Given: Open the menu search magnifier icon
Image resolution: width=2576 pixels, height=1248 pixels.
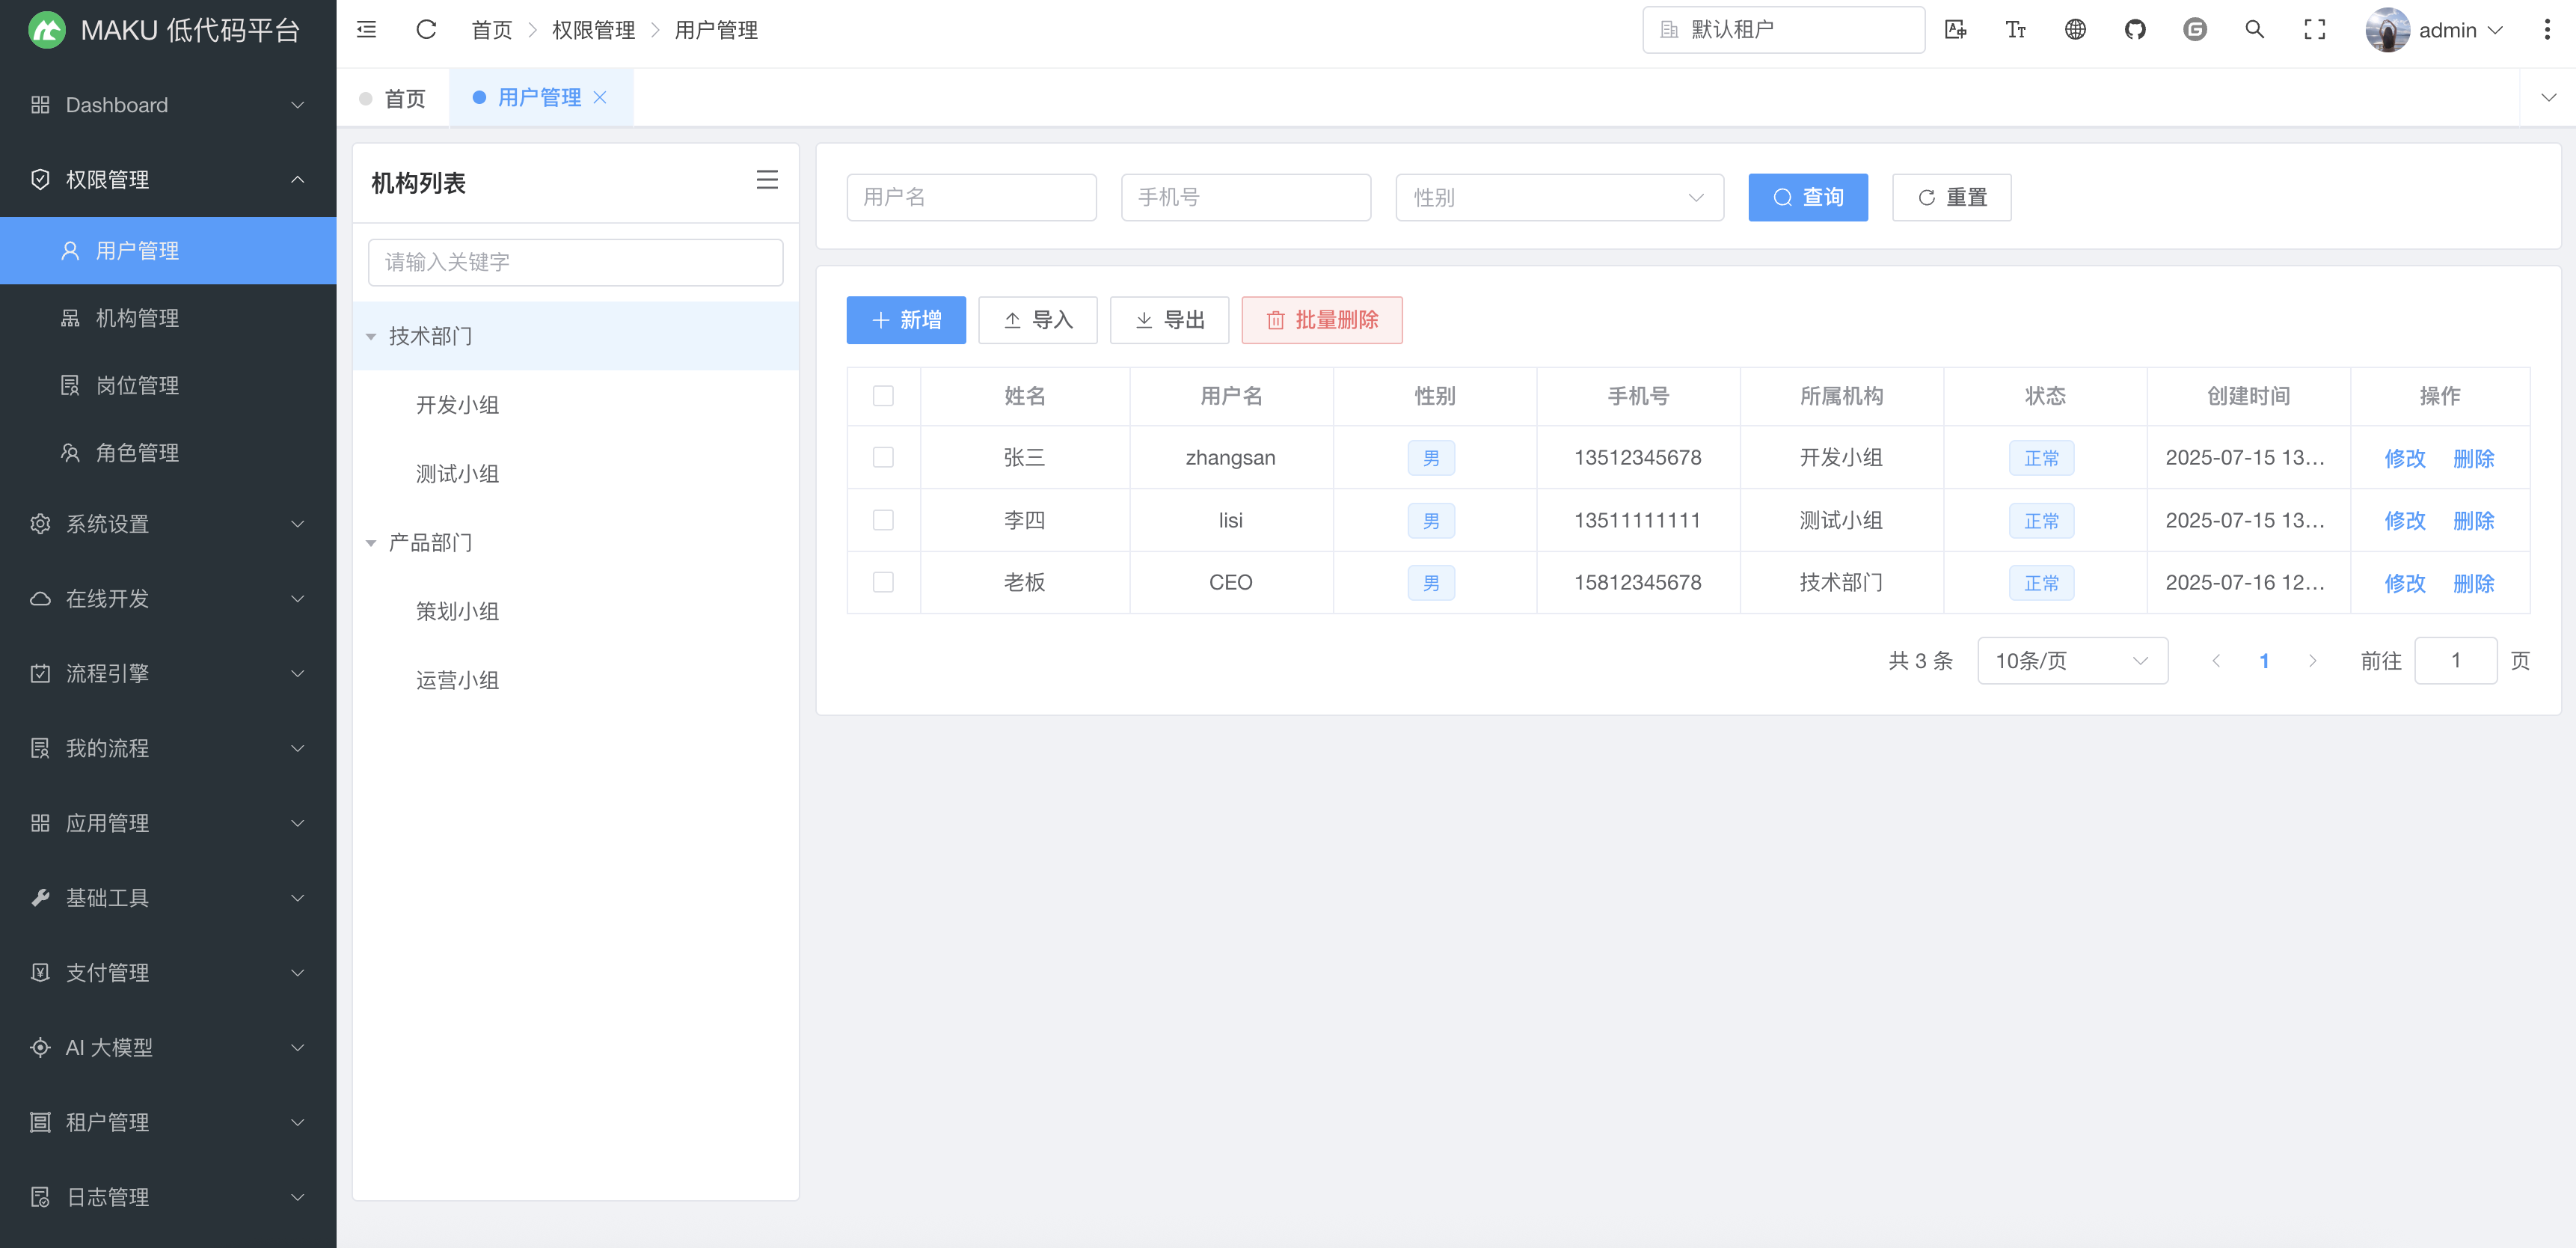Looking at the screenshot, I should 2254,30.
